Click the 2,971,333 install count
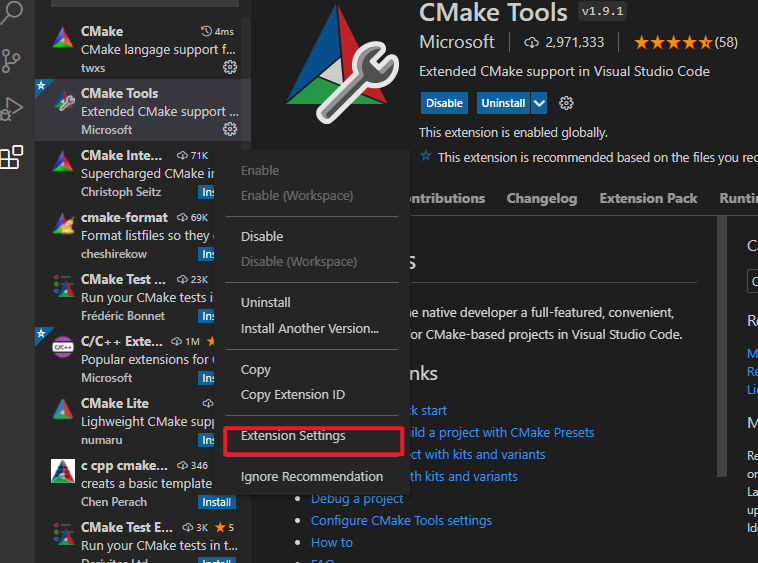Image resolution: width=758 pixels, height=563 pixels. tap(564, 43)
